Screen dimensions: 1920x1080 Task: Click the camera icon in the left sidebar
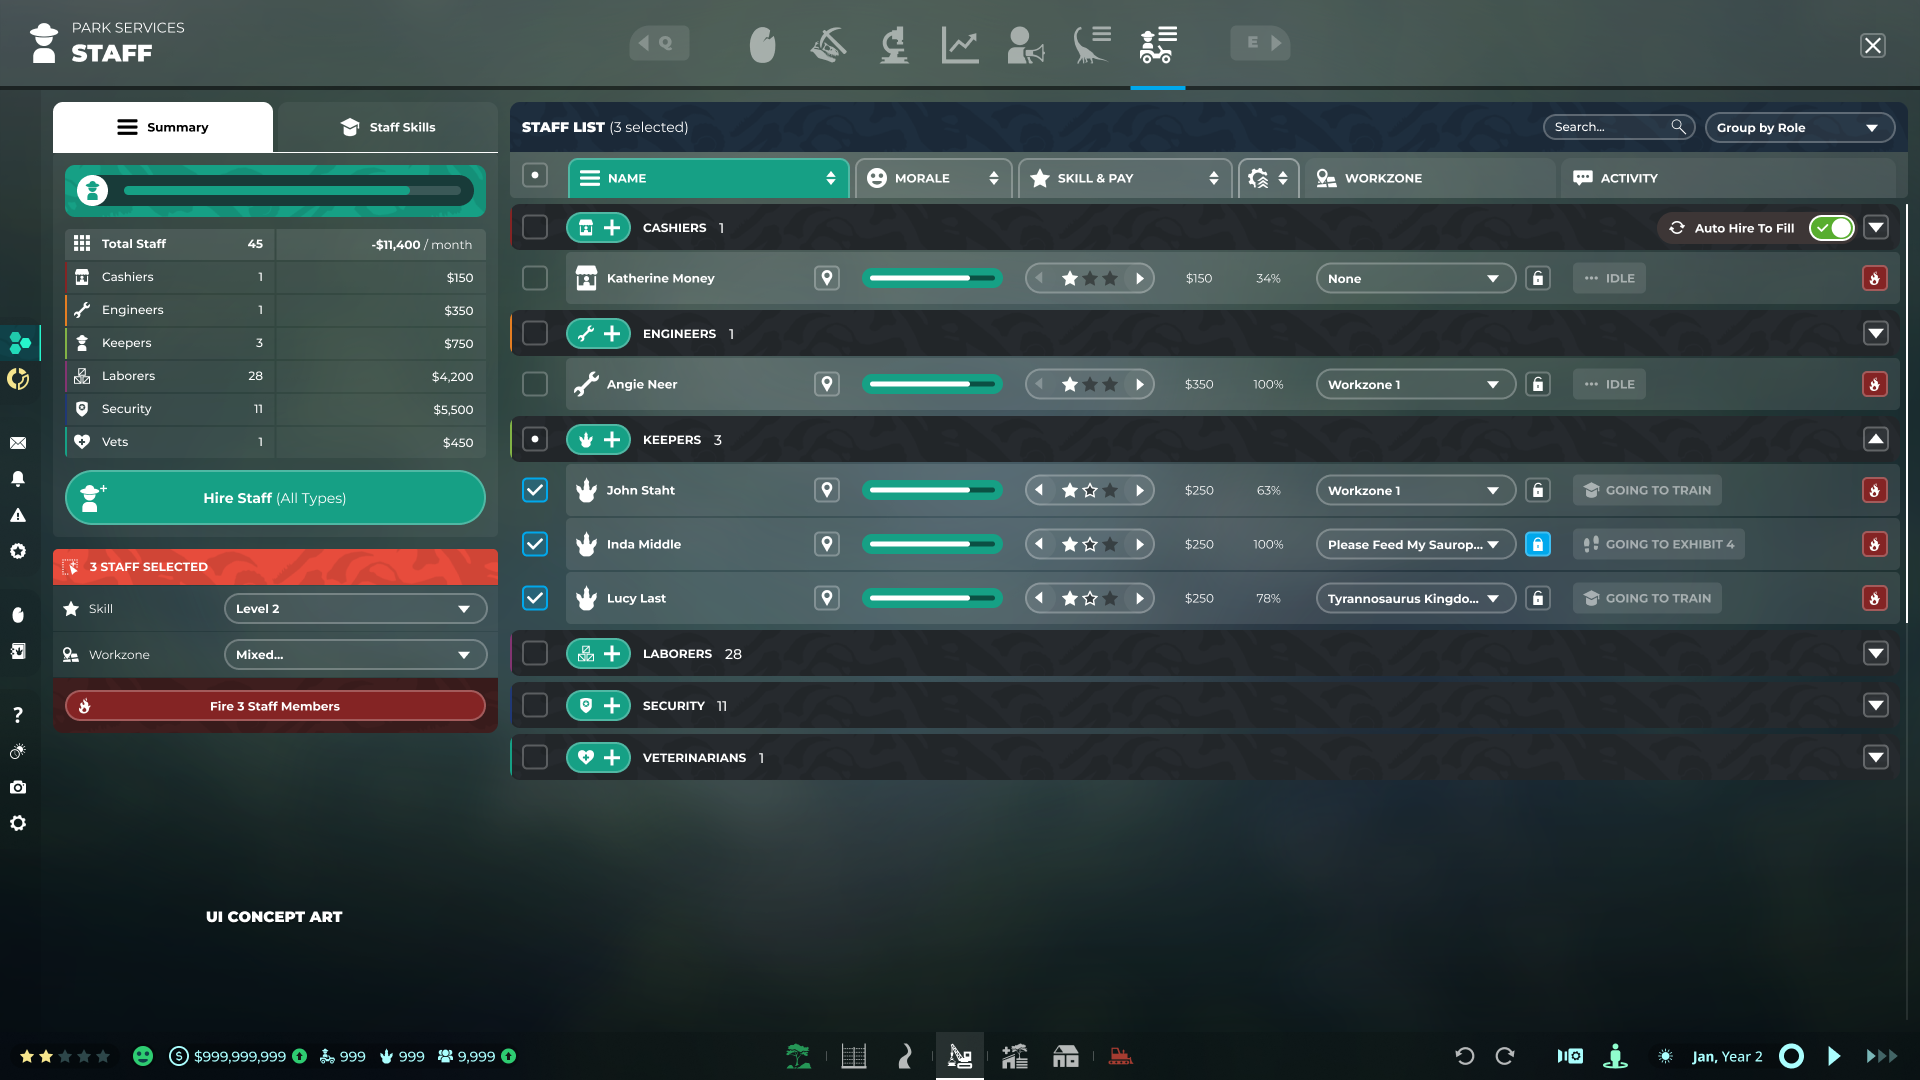pyautogui.click(x=18, y=787)
